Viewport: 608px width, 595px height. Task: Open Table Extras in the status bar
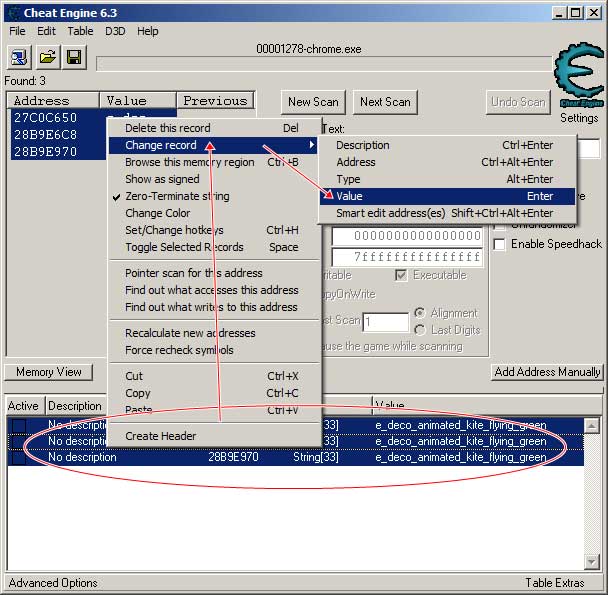[554, 583]
